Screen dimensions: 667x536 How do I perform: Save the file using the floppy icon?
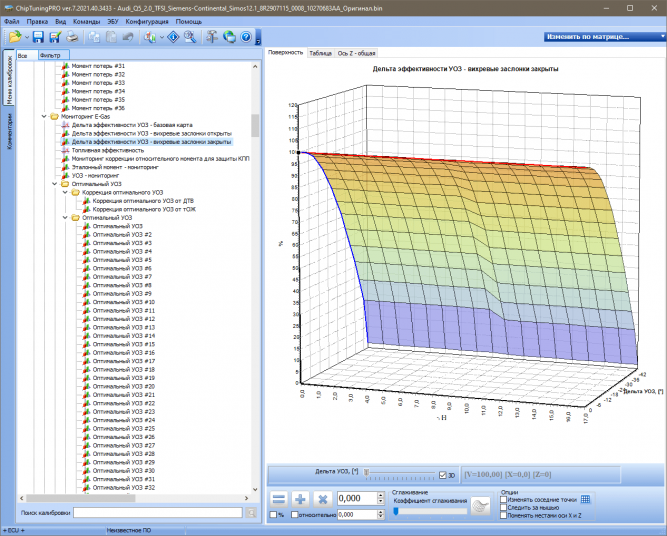[38, 37]
